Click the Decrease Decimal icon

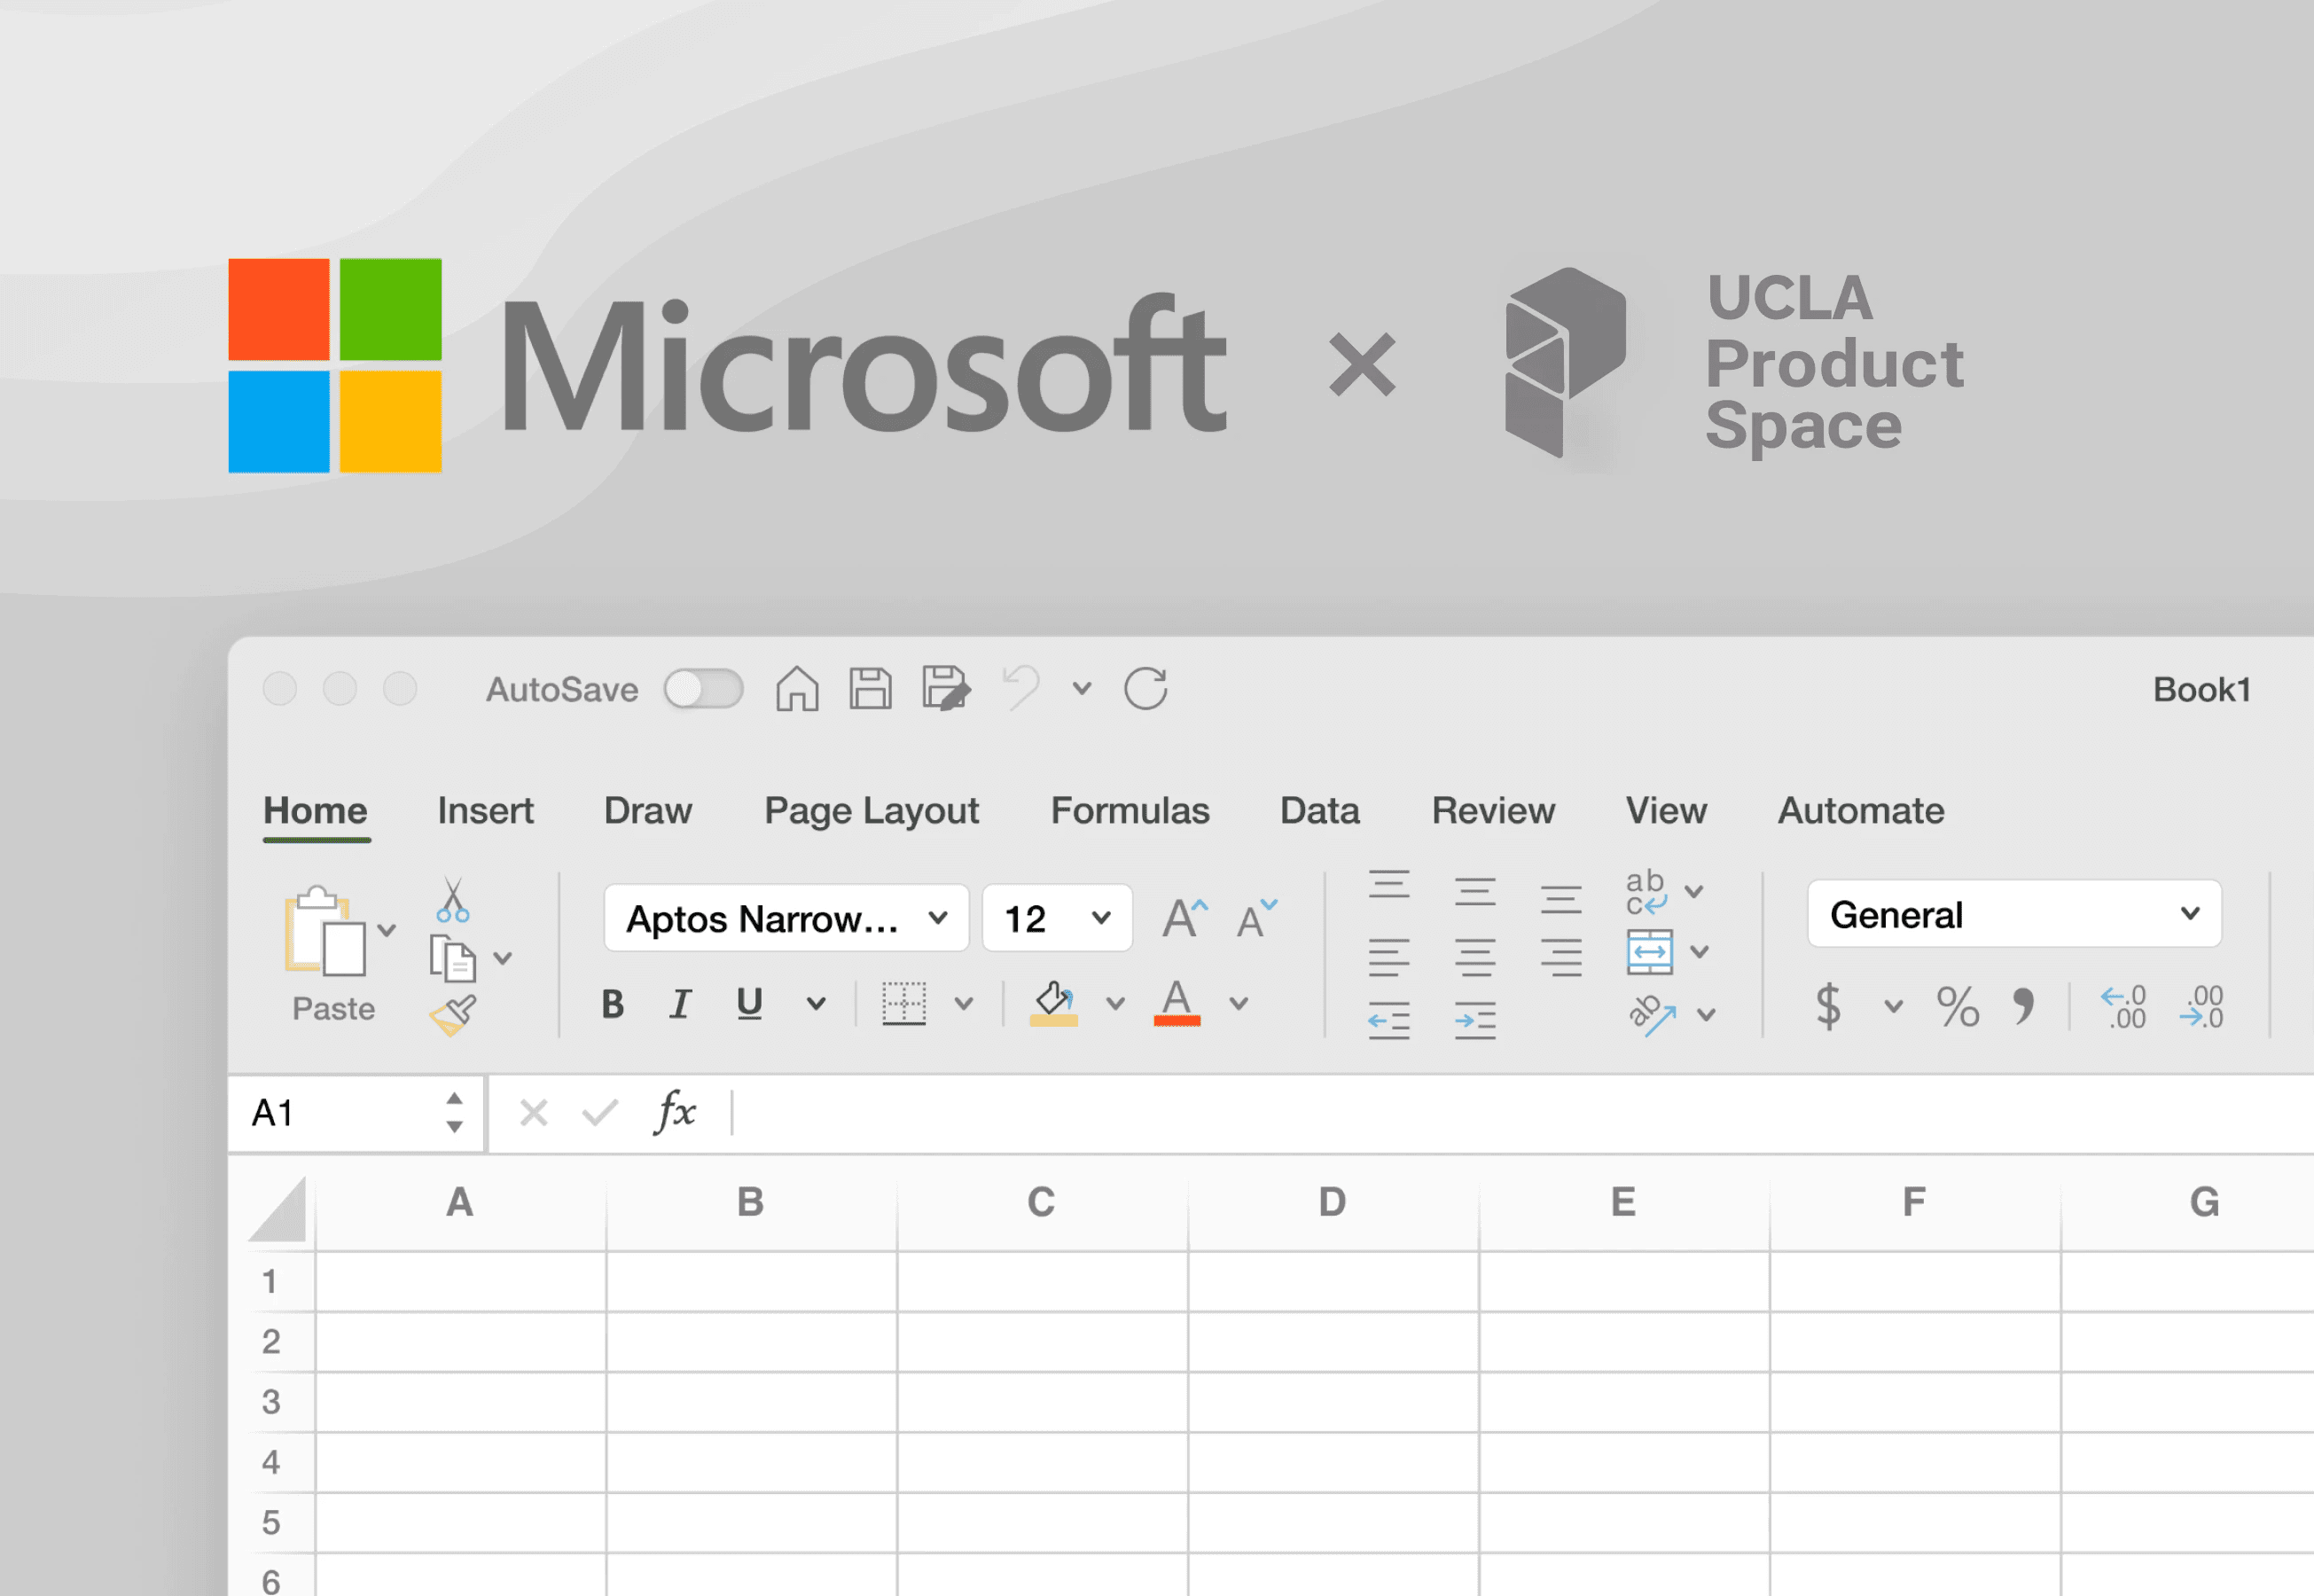coord(2201,1007)
